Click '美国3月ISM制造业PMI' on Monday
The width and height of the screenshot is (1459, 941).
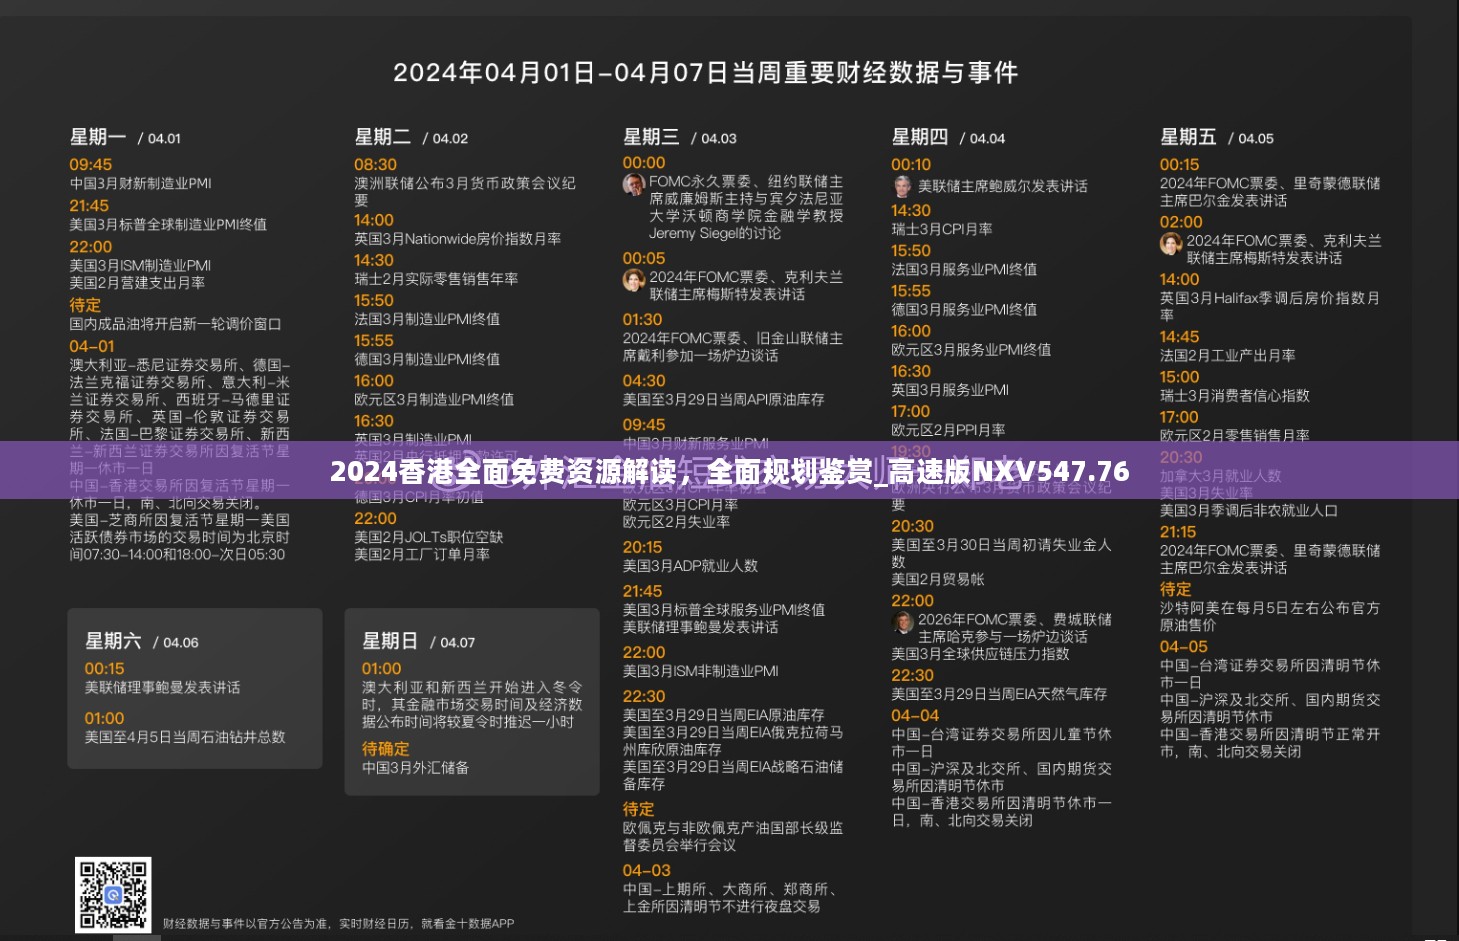click(140, 266)
